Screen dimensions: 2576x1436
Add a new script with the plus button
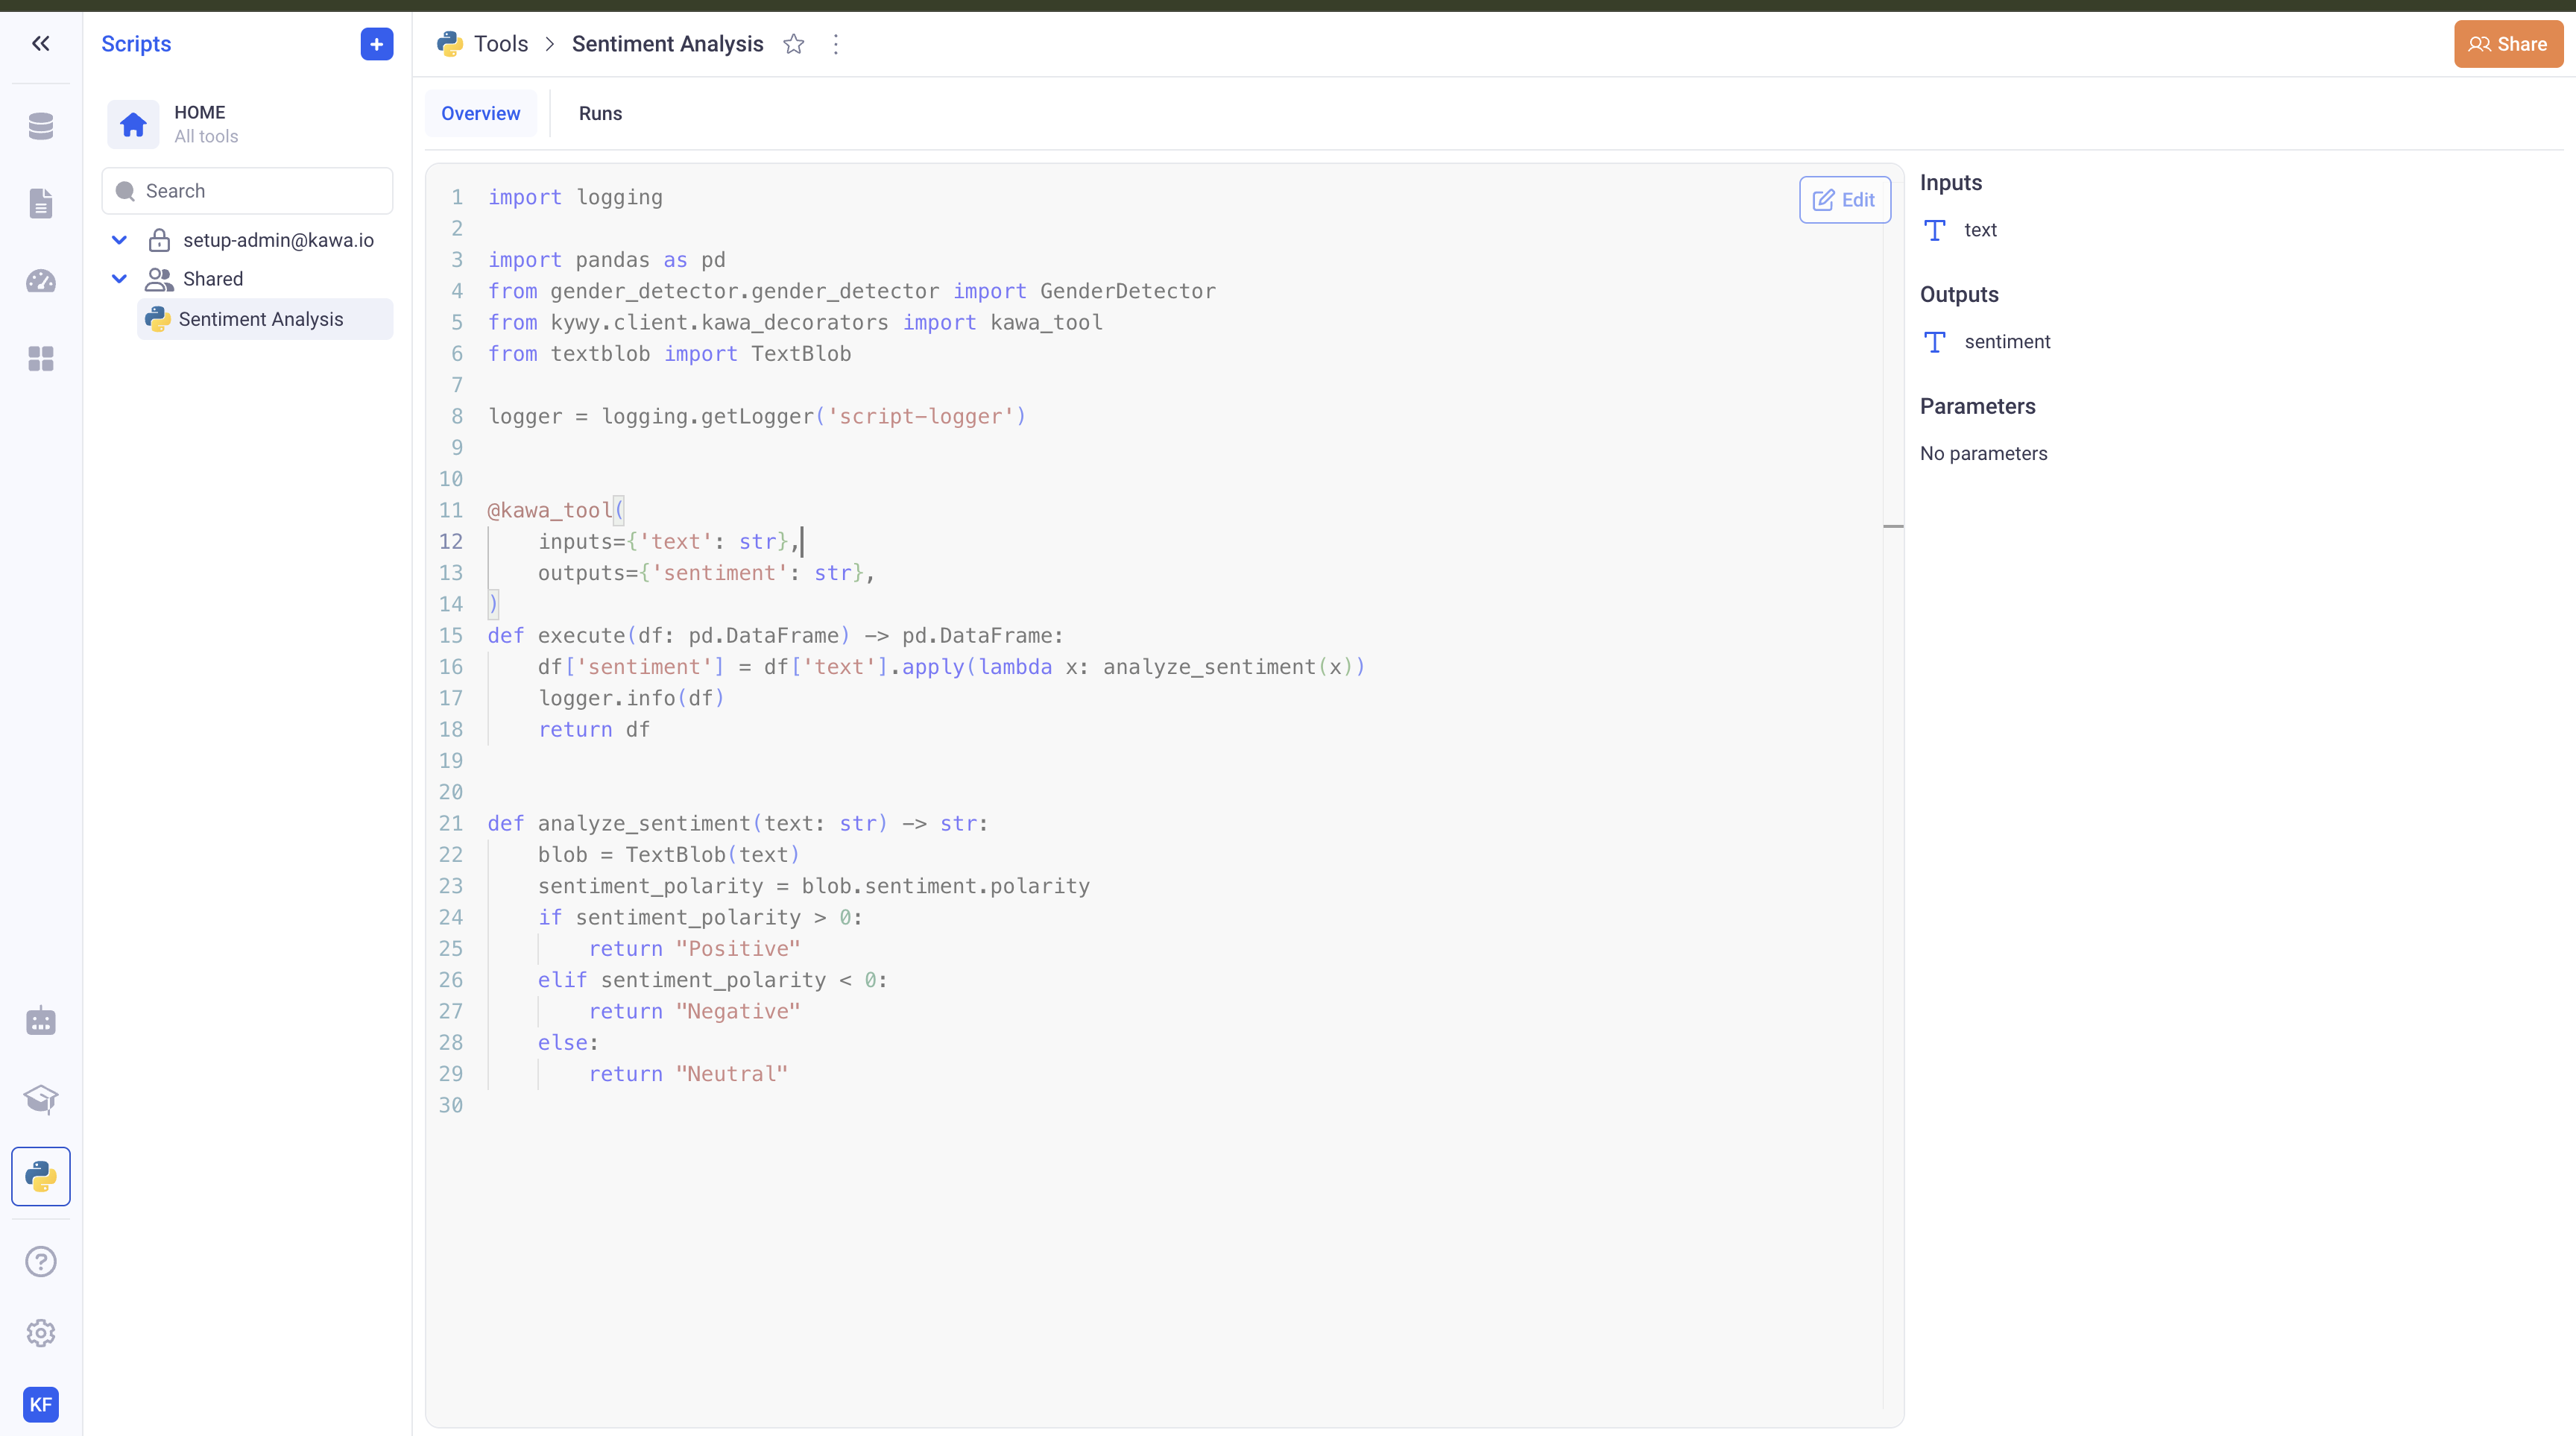point(377,44)
